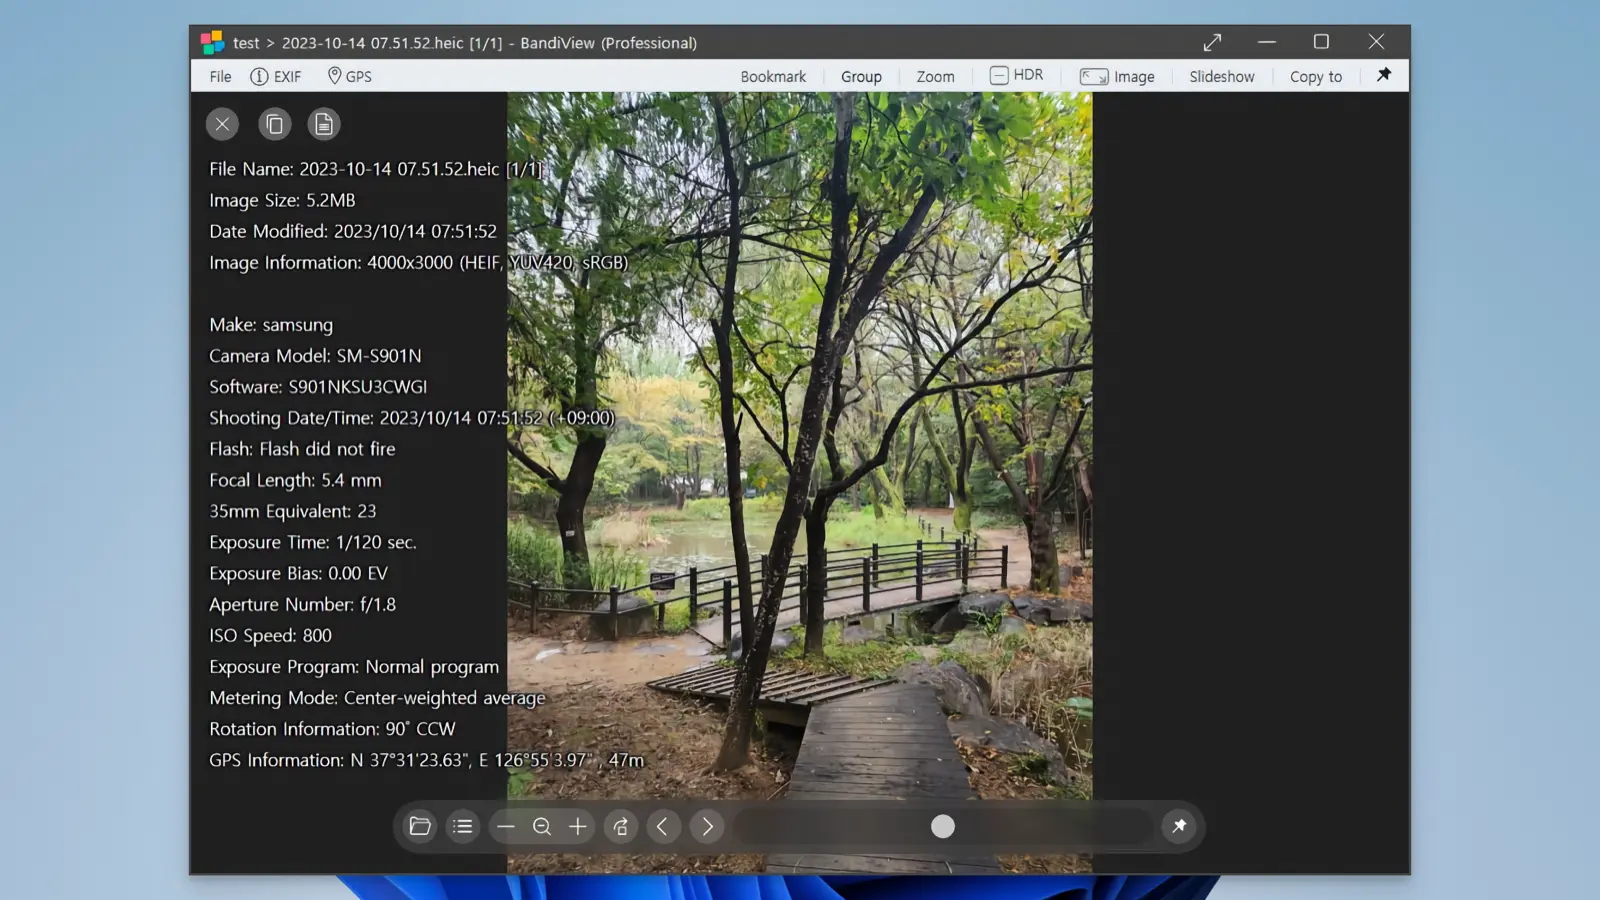This screenshot has height=900, width=1600.
Task: Click the document icon in the info panel
Action: [323, 124]
